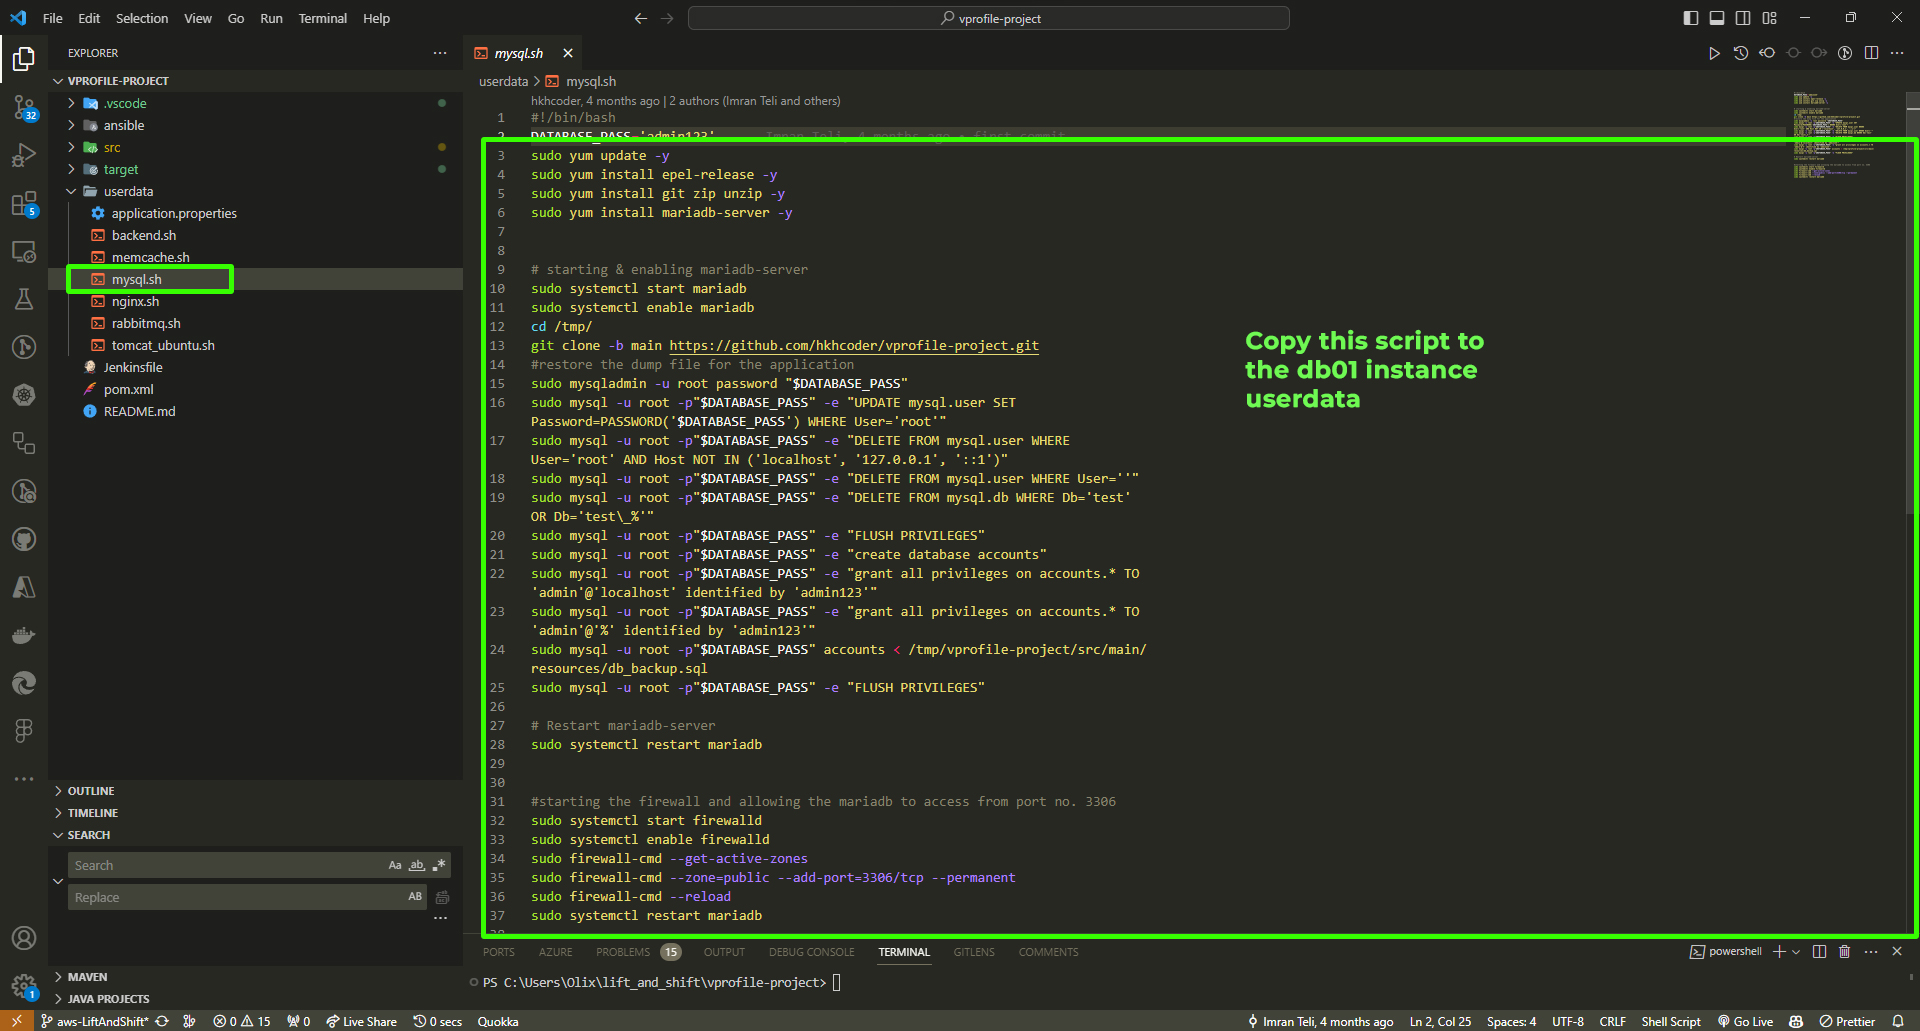The height and width of the screenshot is (1031, 1920).
Task: Open tomcat_ubuntu.sh file
Action: pos(163,345)
